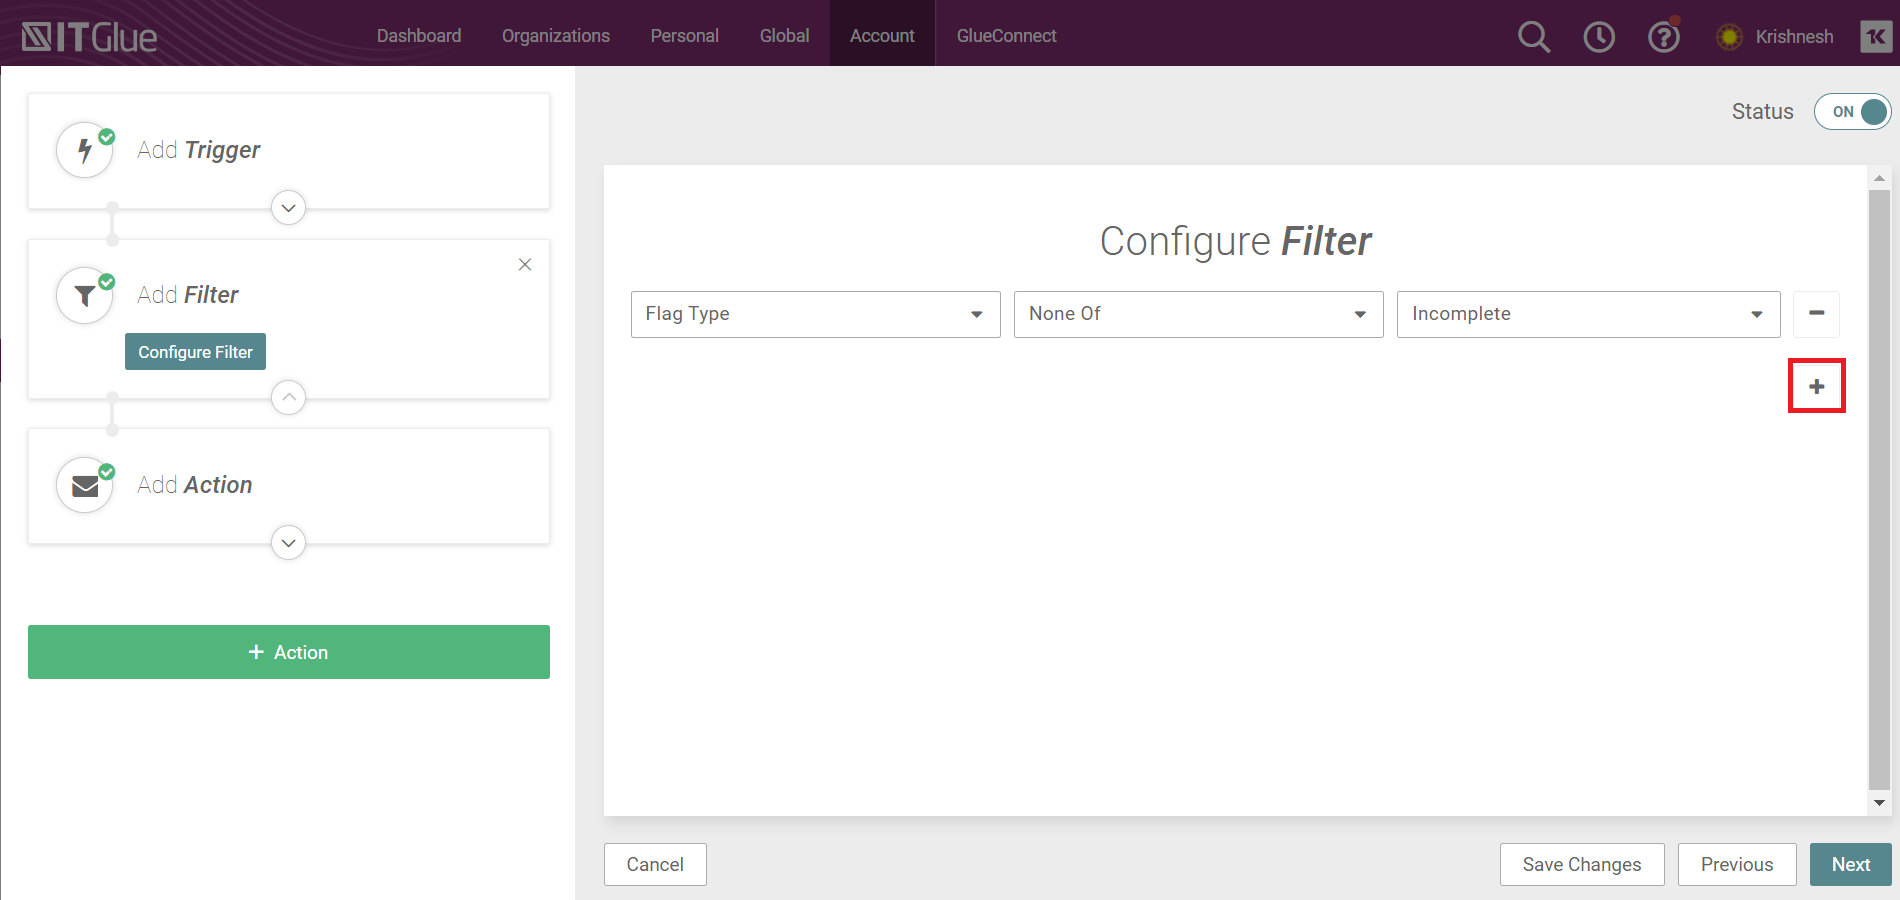This screenshot has width=1900, height=900.
Task: Click the scrollbar down arrow
Action: [1880, 803]
